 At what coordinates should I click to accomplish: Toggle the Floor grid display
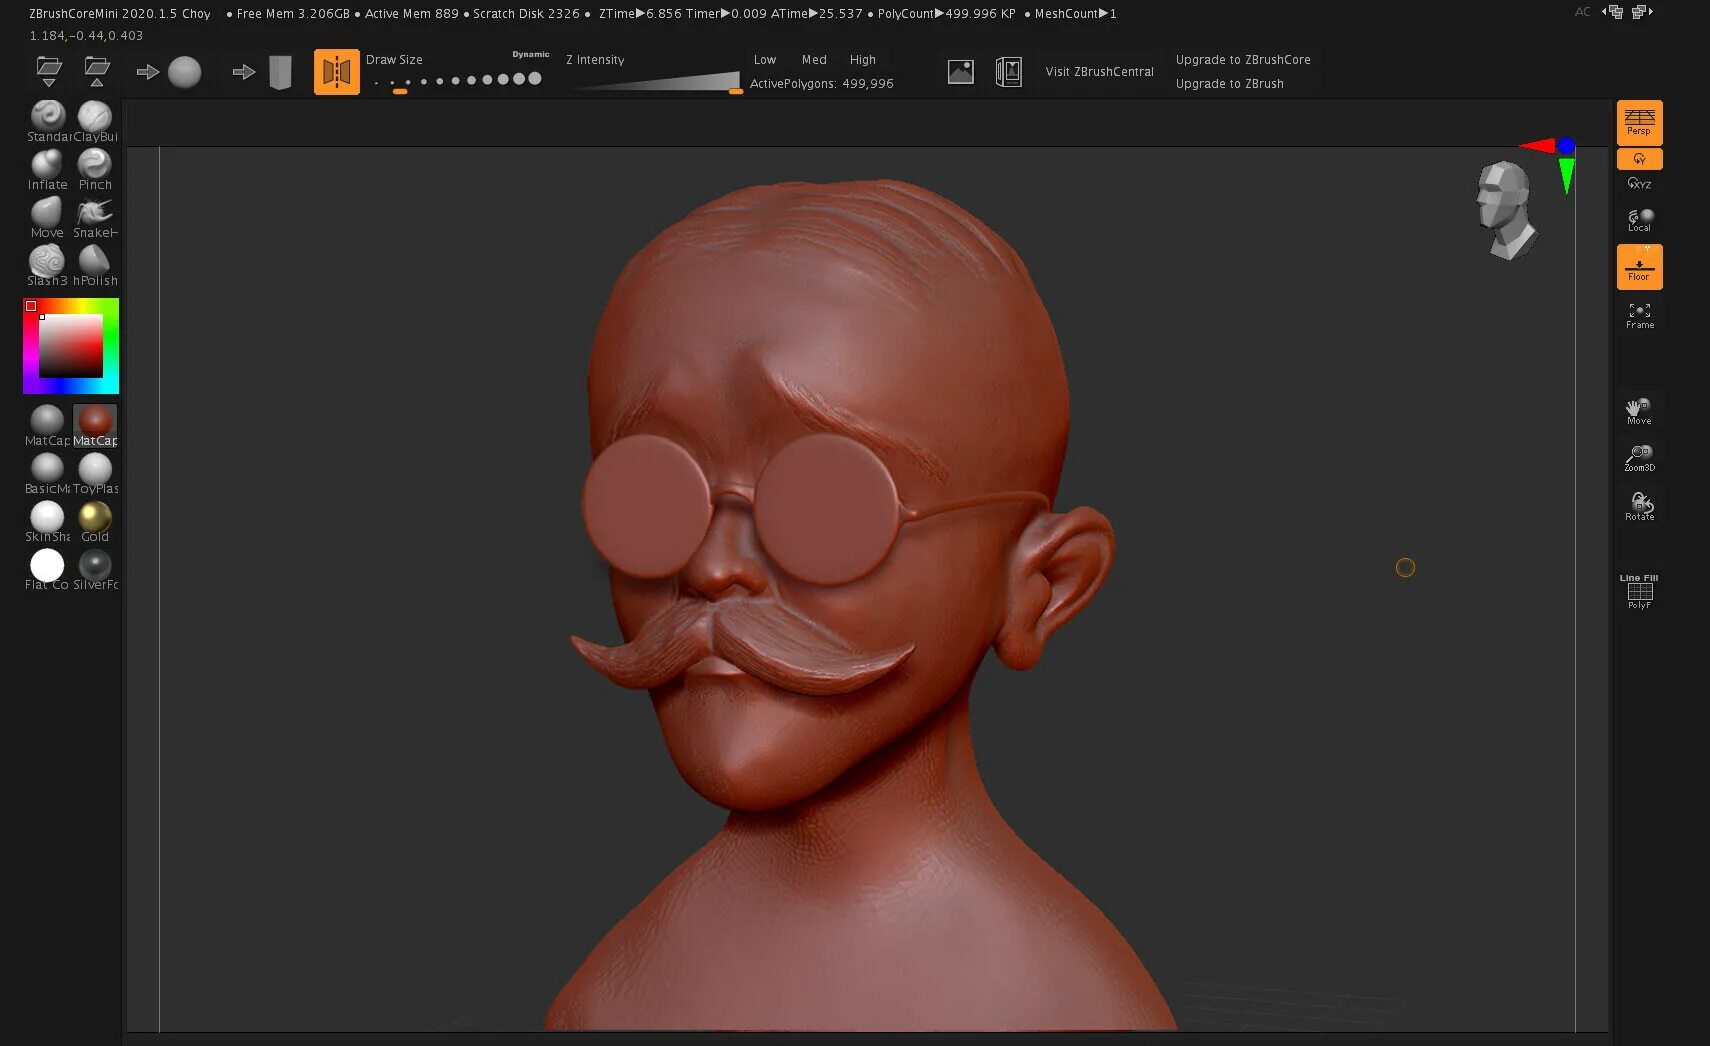1639,265
